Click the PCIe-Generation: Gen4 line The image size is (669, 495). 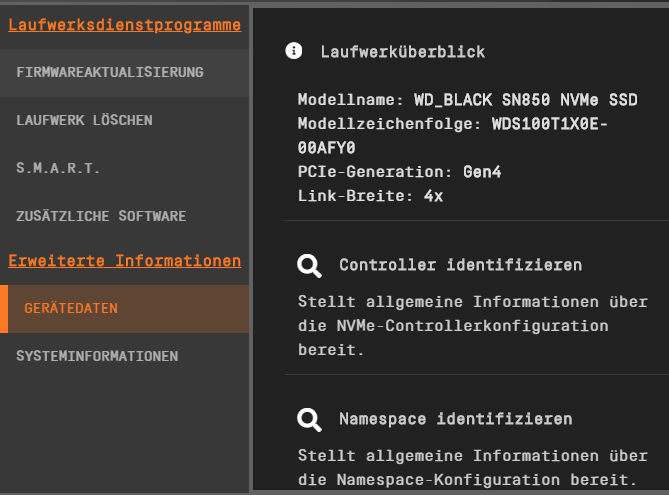click(399, 172)
